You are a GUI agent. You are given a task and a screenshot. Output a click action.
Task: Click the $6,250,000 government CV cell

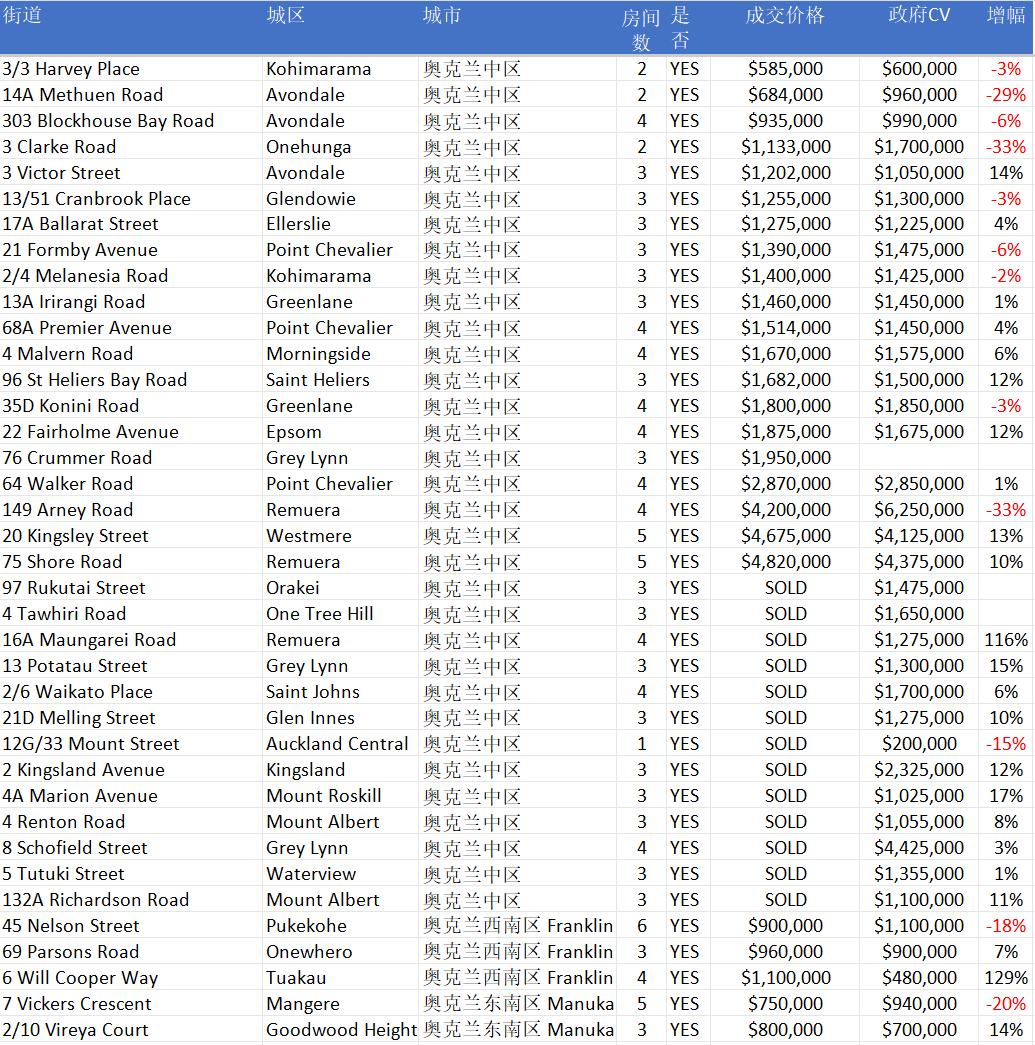(919, 510)
